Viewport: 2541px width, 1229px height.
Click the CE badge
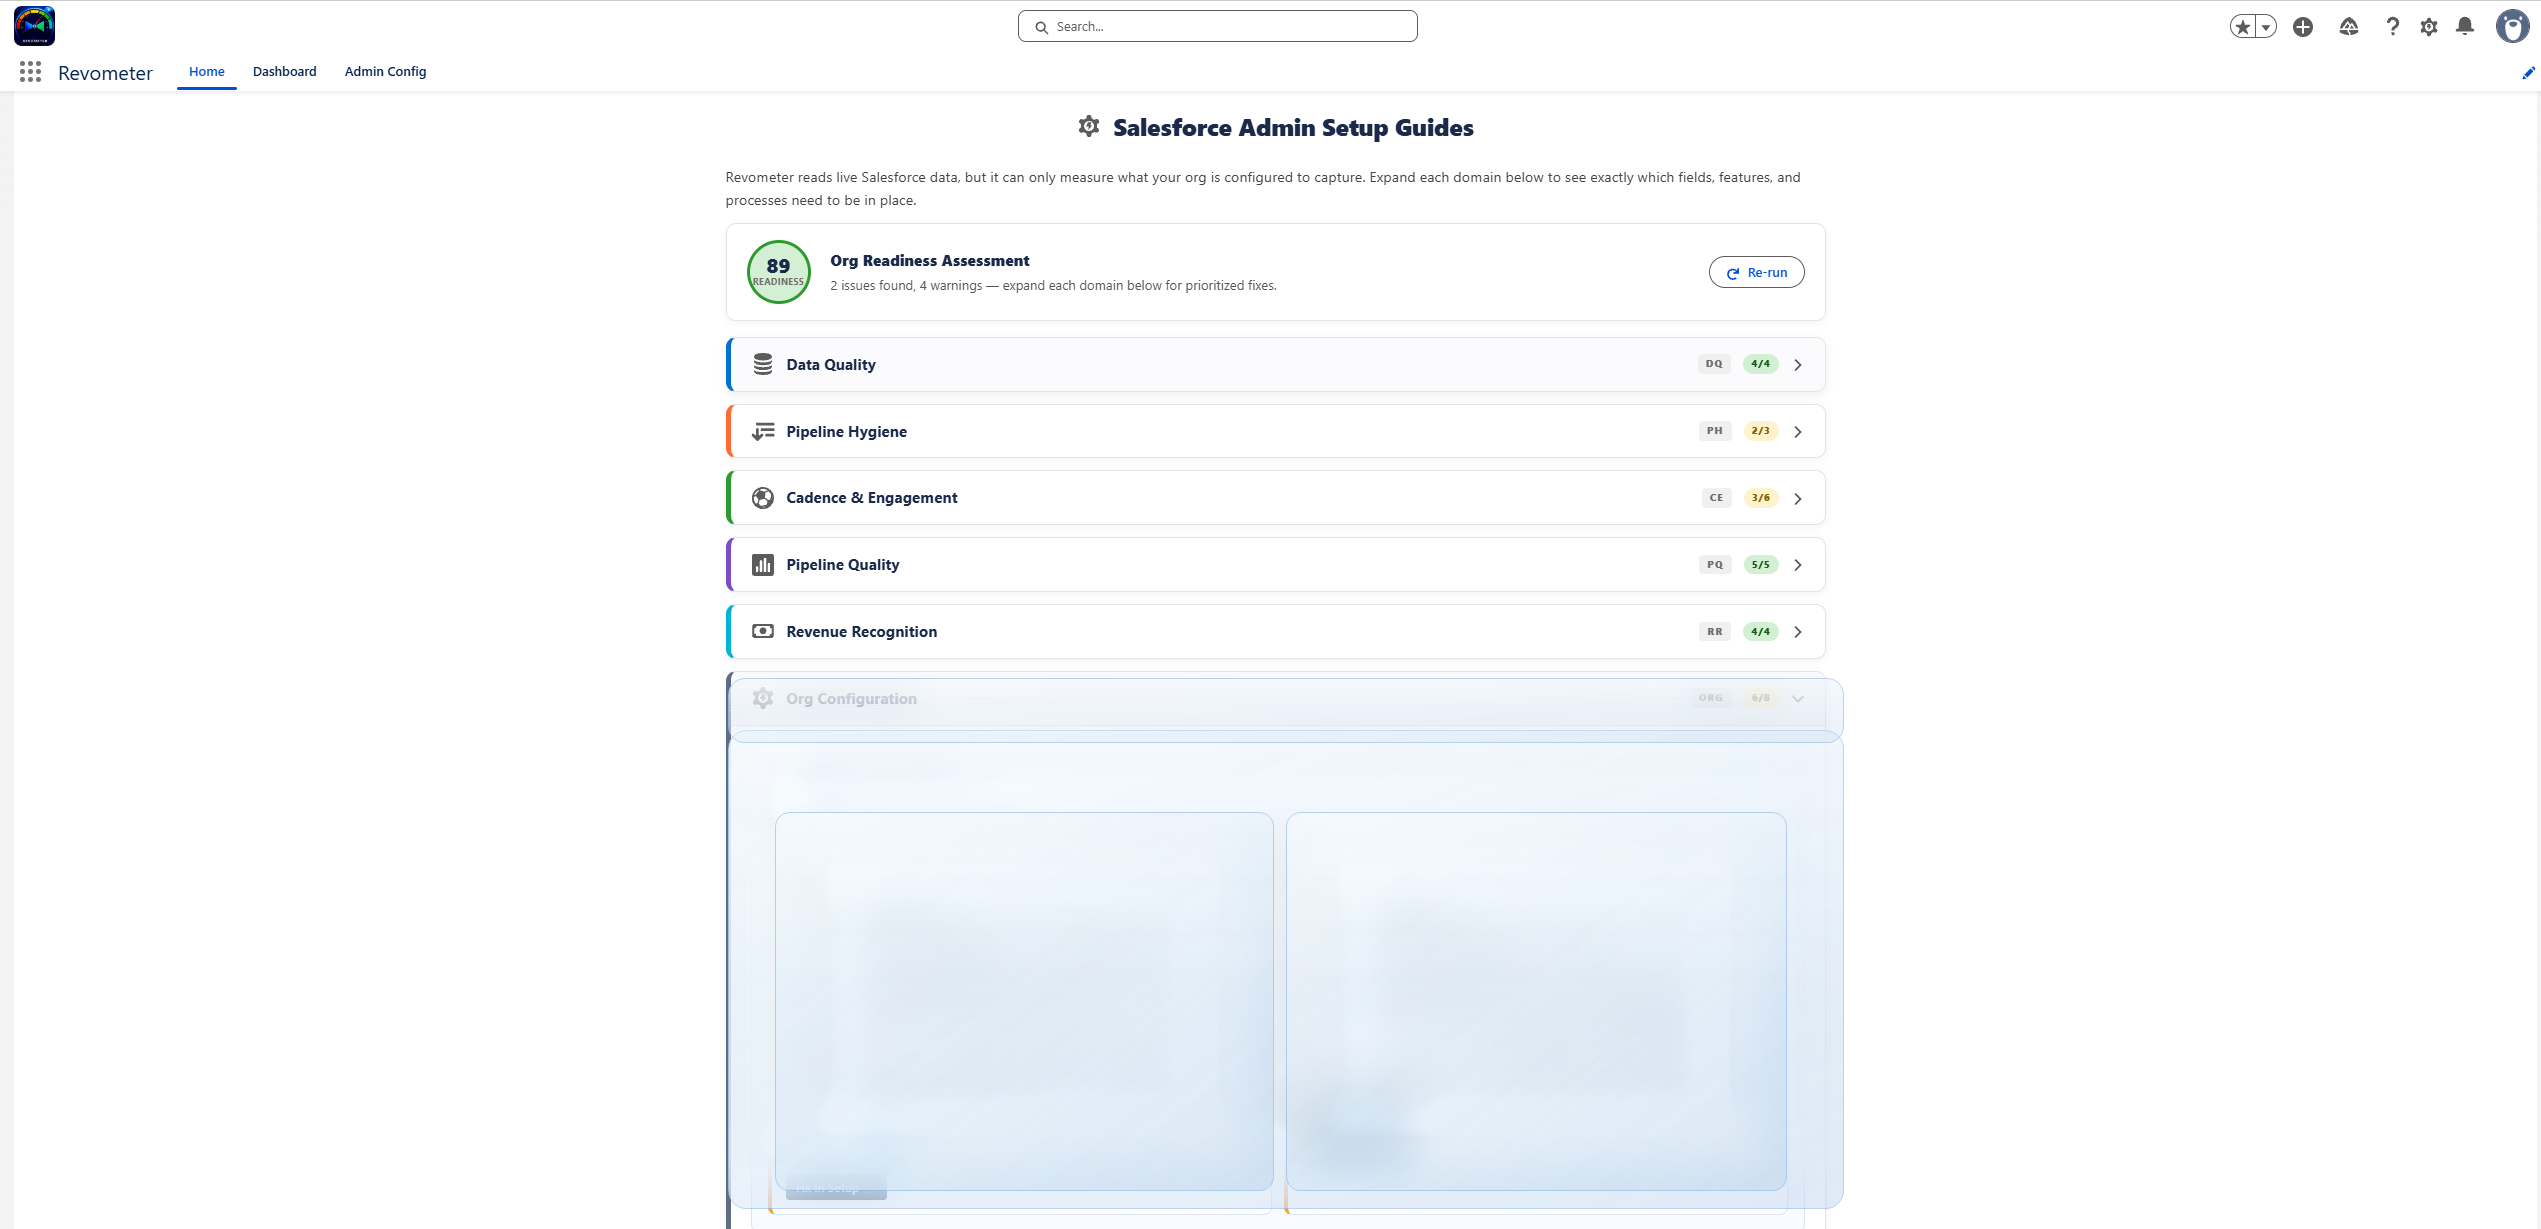click(1716, 498)
